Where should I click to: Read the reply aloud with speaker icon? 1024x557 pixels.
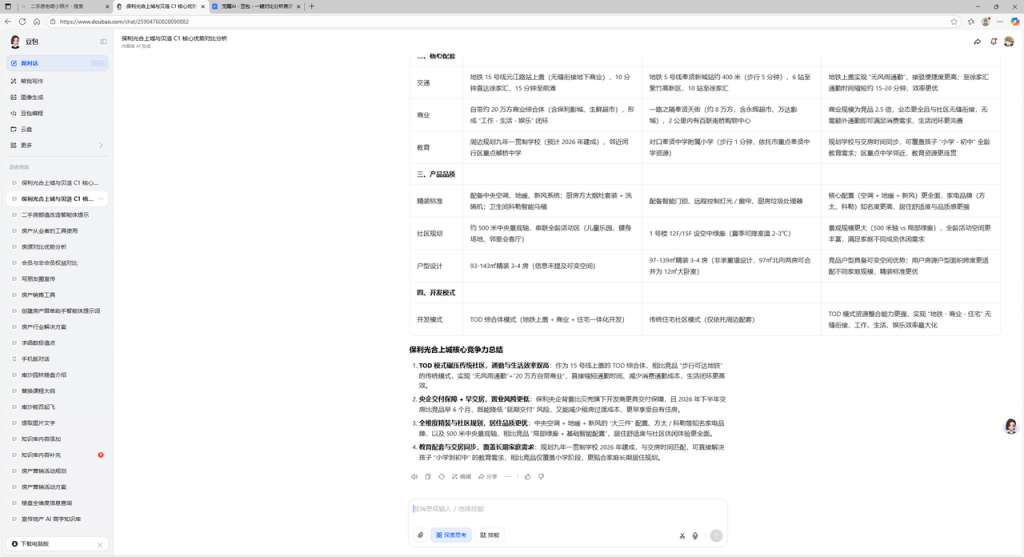[x=414, y=477]
